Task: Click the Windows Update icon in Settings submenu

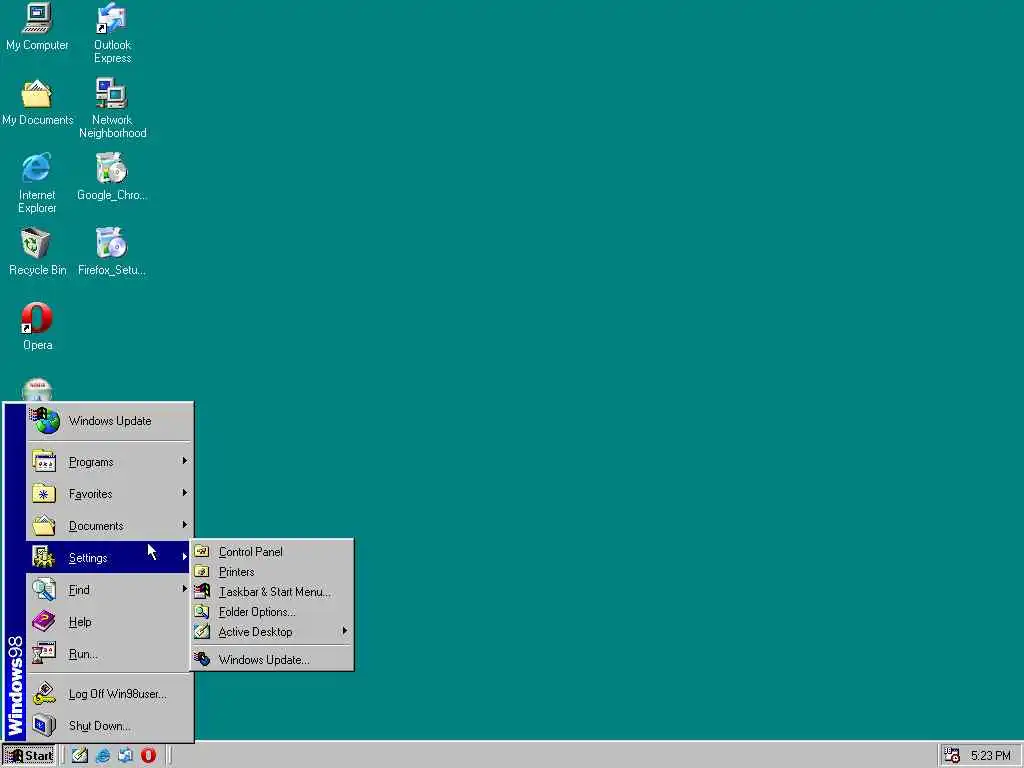Action: click(202, 659)
